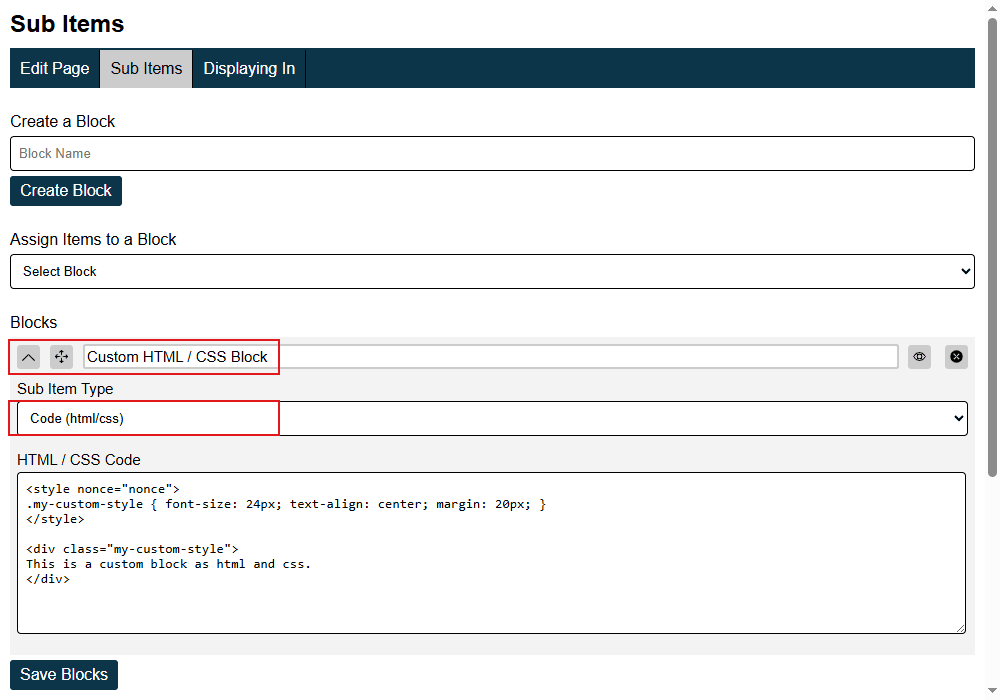1000x700 pixels.
Task: Click inside the HTML / CSS Code textarea
Action: pos(491,553)
